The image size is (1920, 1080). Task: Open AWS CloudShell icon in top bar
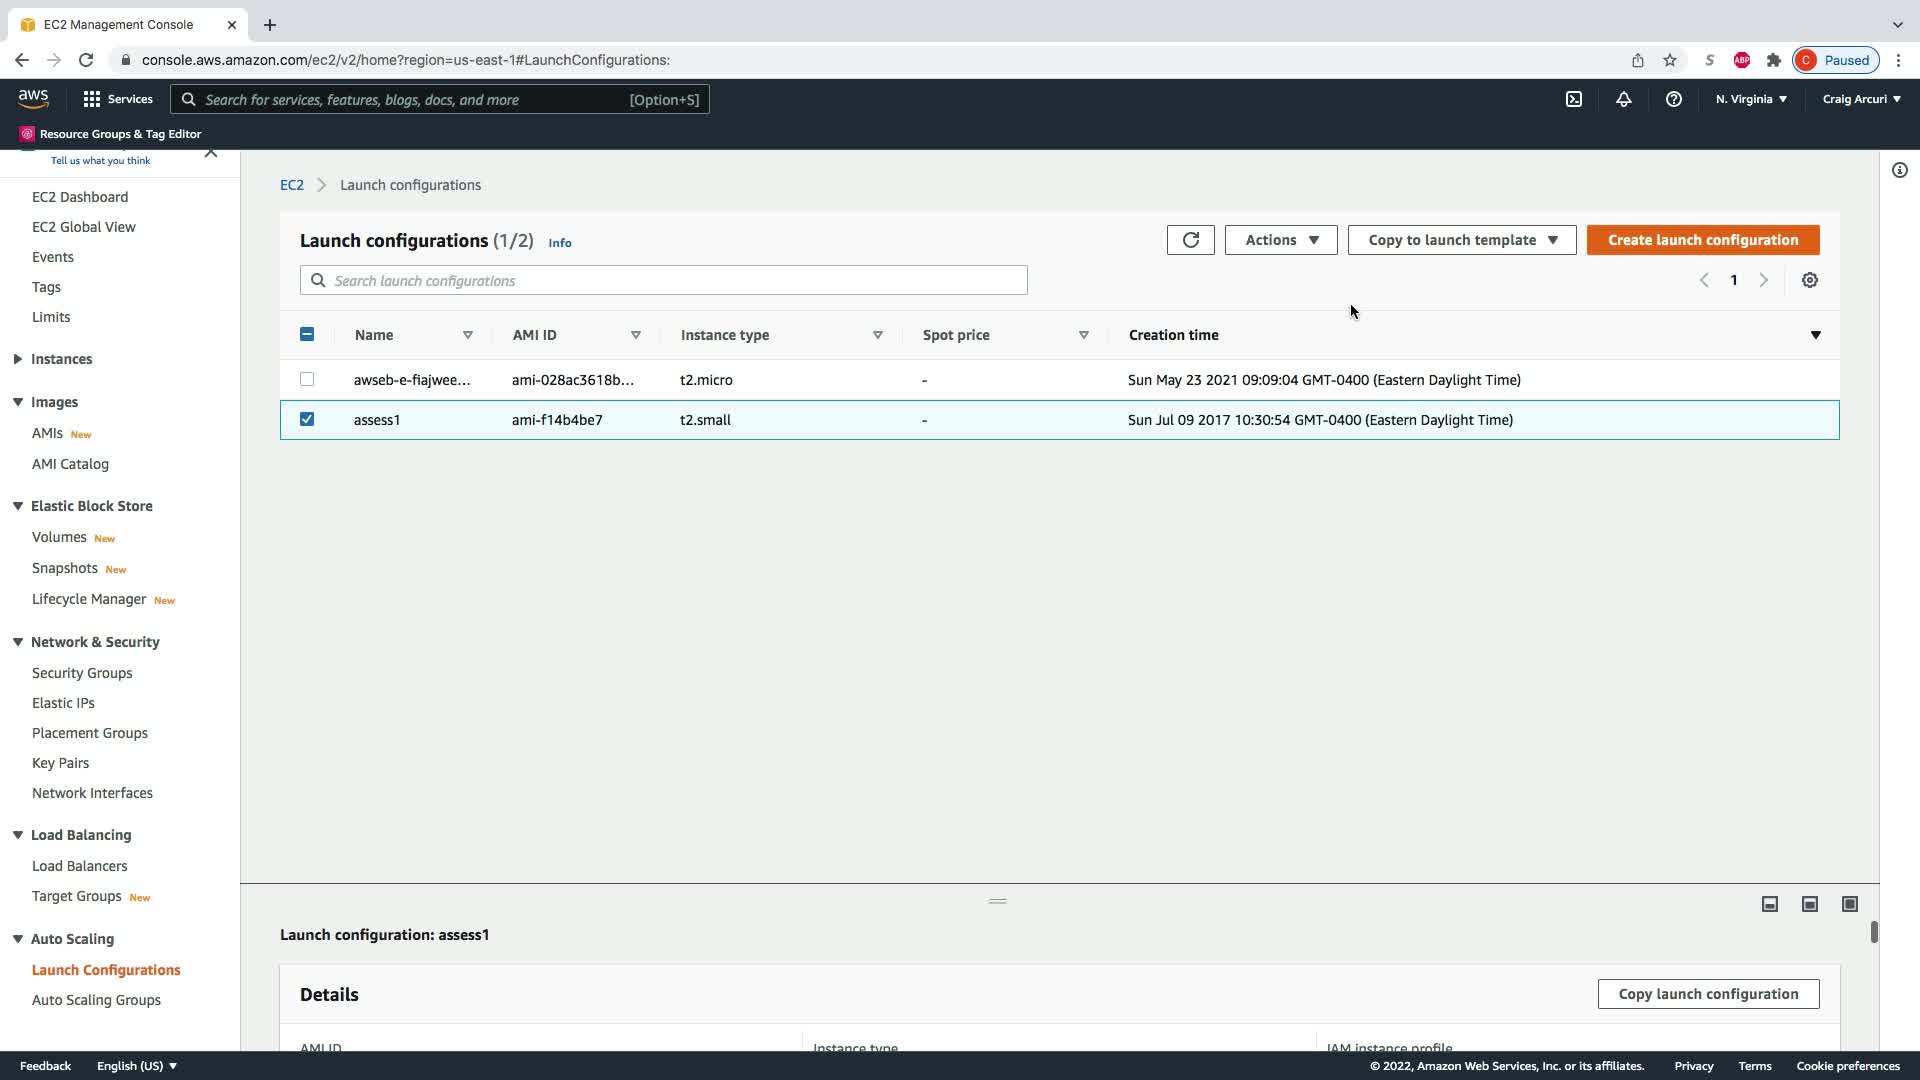pyautogui.click(x=1574, y=99)
